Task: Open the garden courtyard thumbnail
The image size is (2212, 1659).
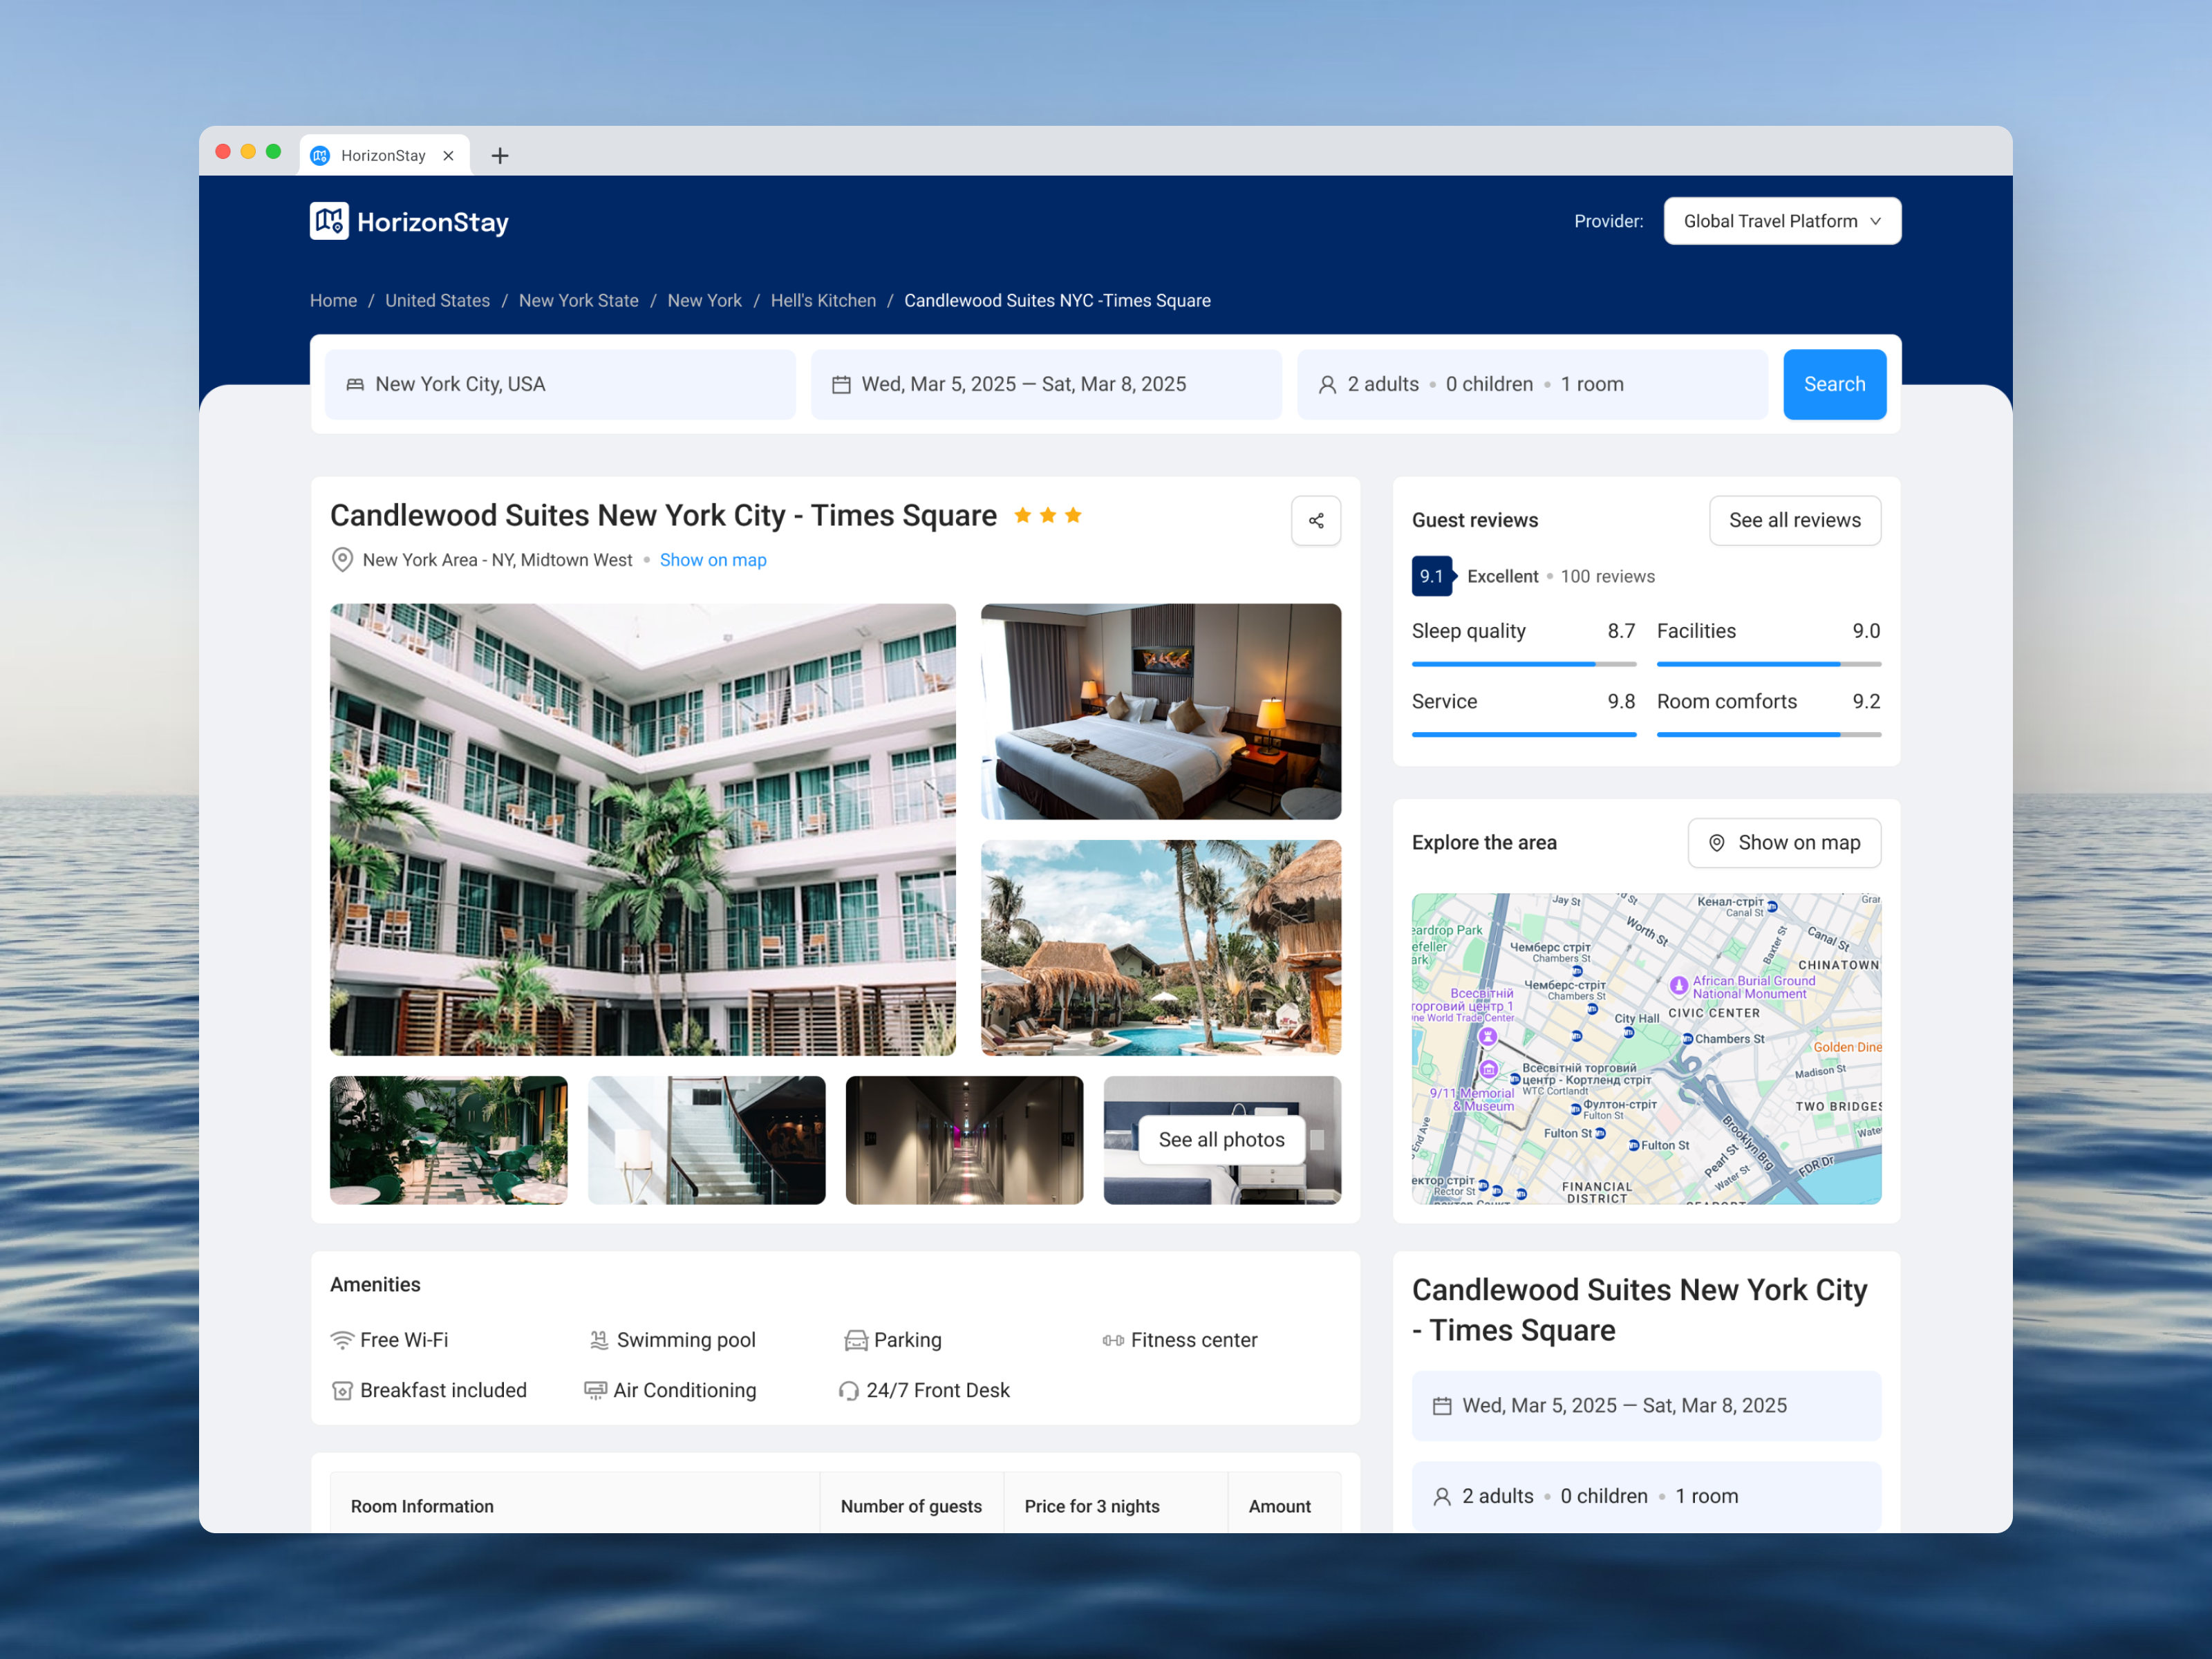Action: pyautogui.click(x=449, y=1140)
